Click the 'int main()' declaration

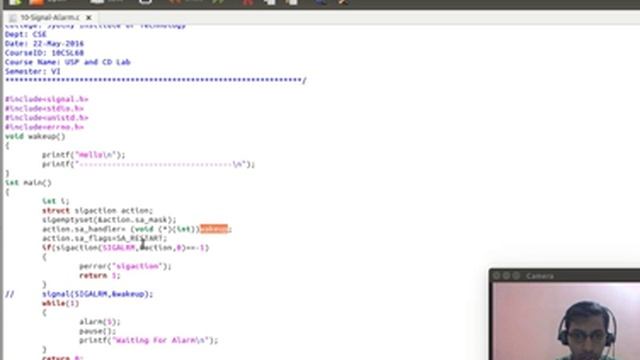coord(28,183)
